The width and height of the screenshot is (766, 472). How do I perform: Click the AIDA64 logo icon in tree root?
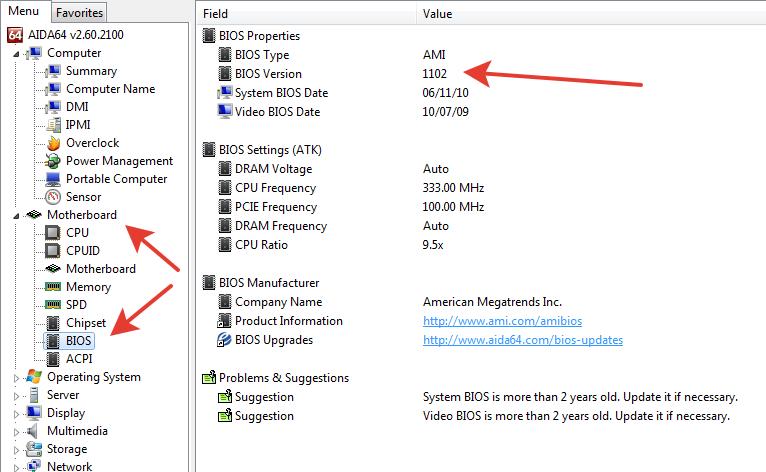tap(15, 35)
